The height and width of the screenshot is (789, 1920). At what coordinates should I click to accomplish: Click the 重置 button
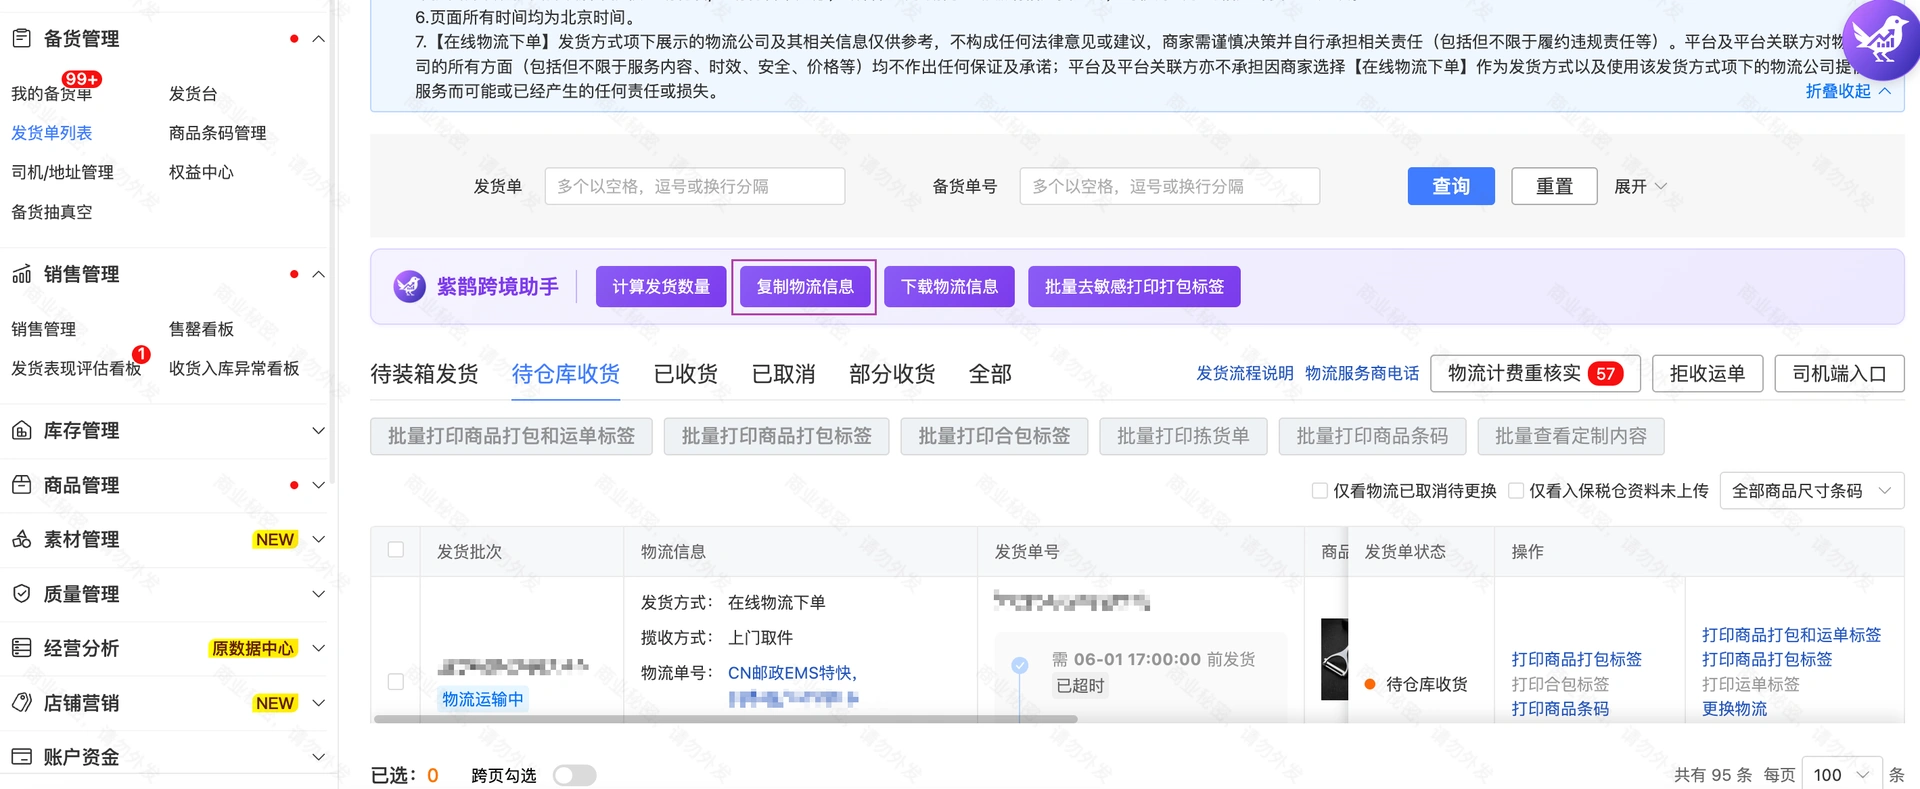click(x=1554, y=186)
